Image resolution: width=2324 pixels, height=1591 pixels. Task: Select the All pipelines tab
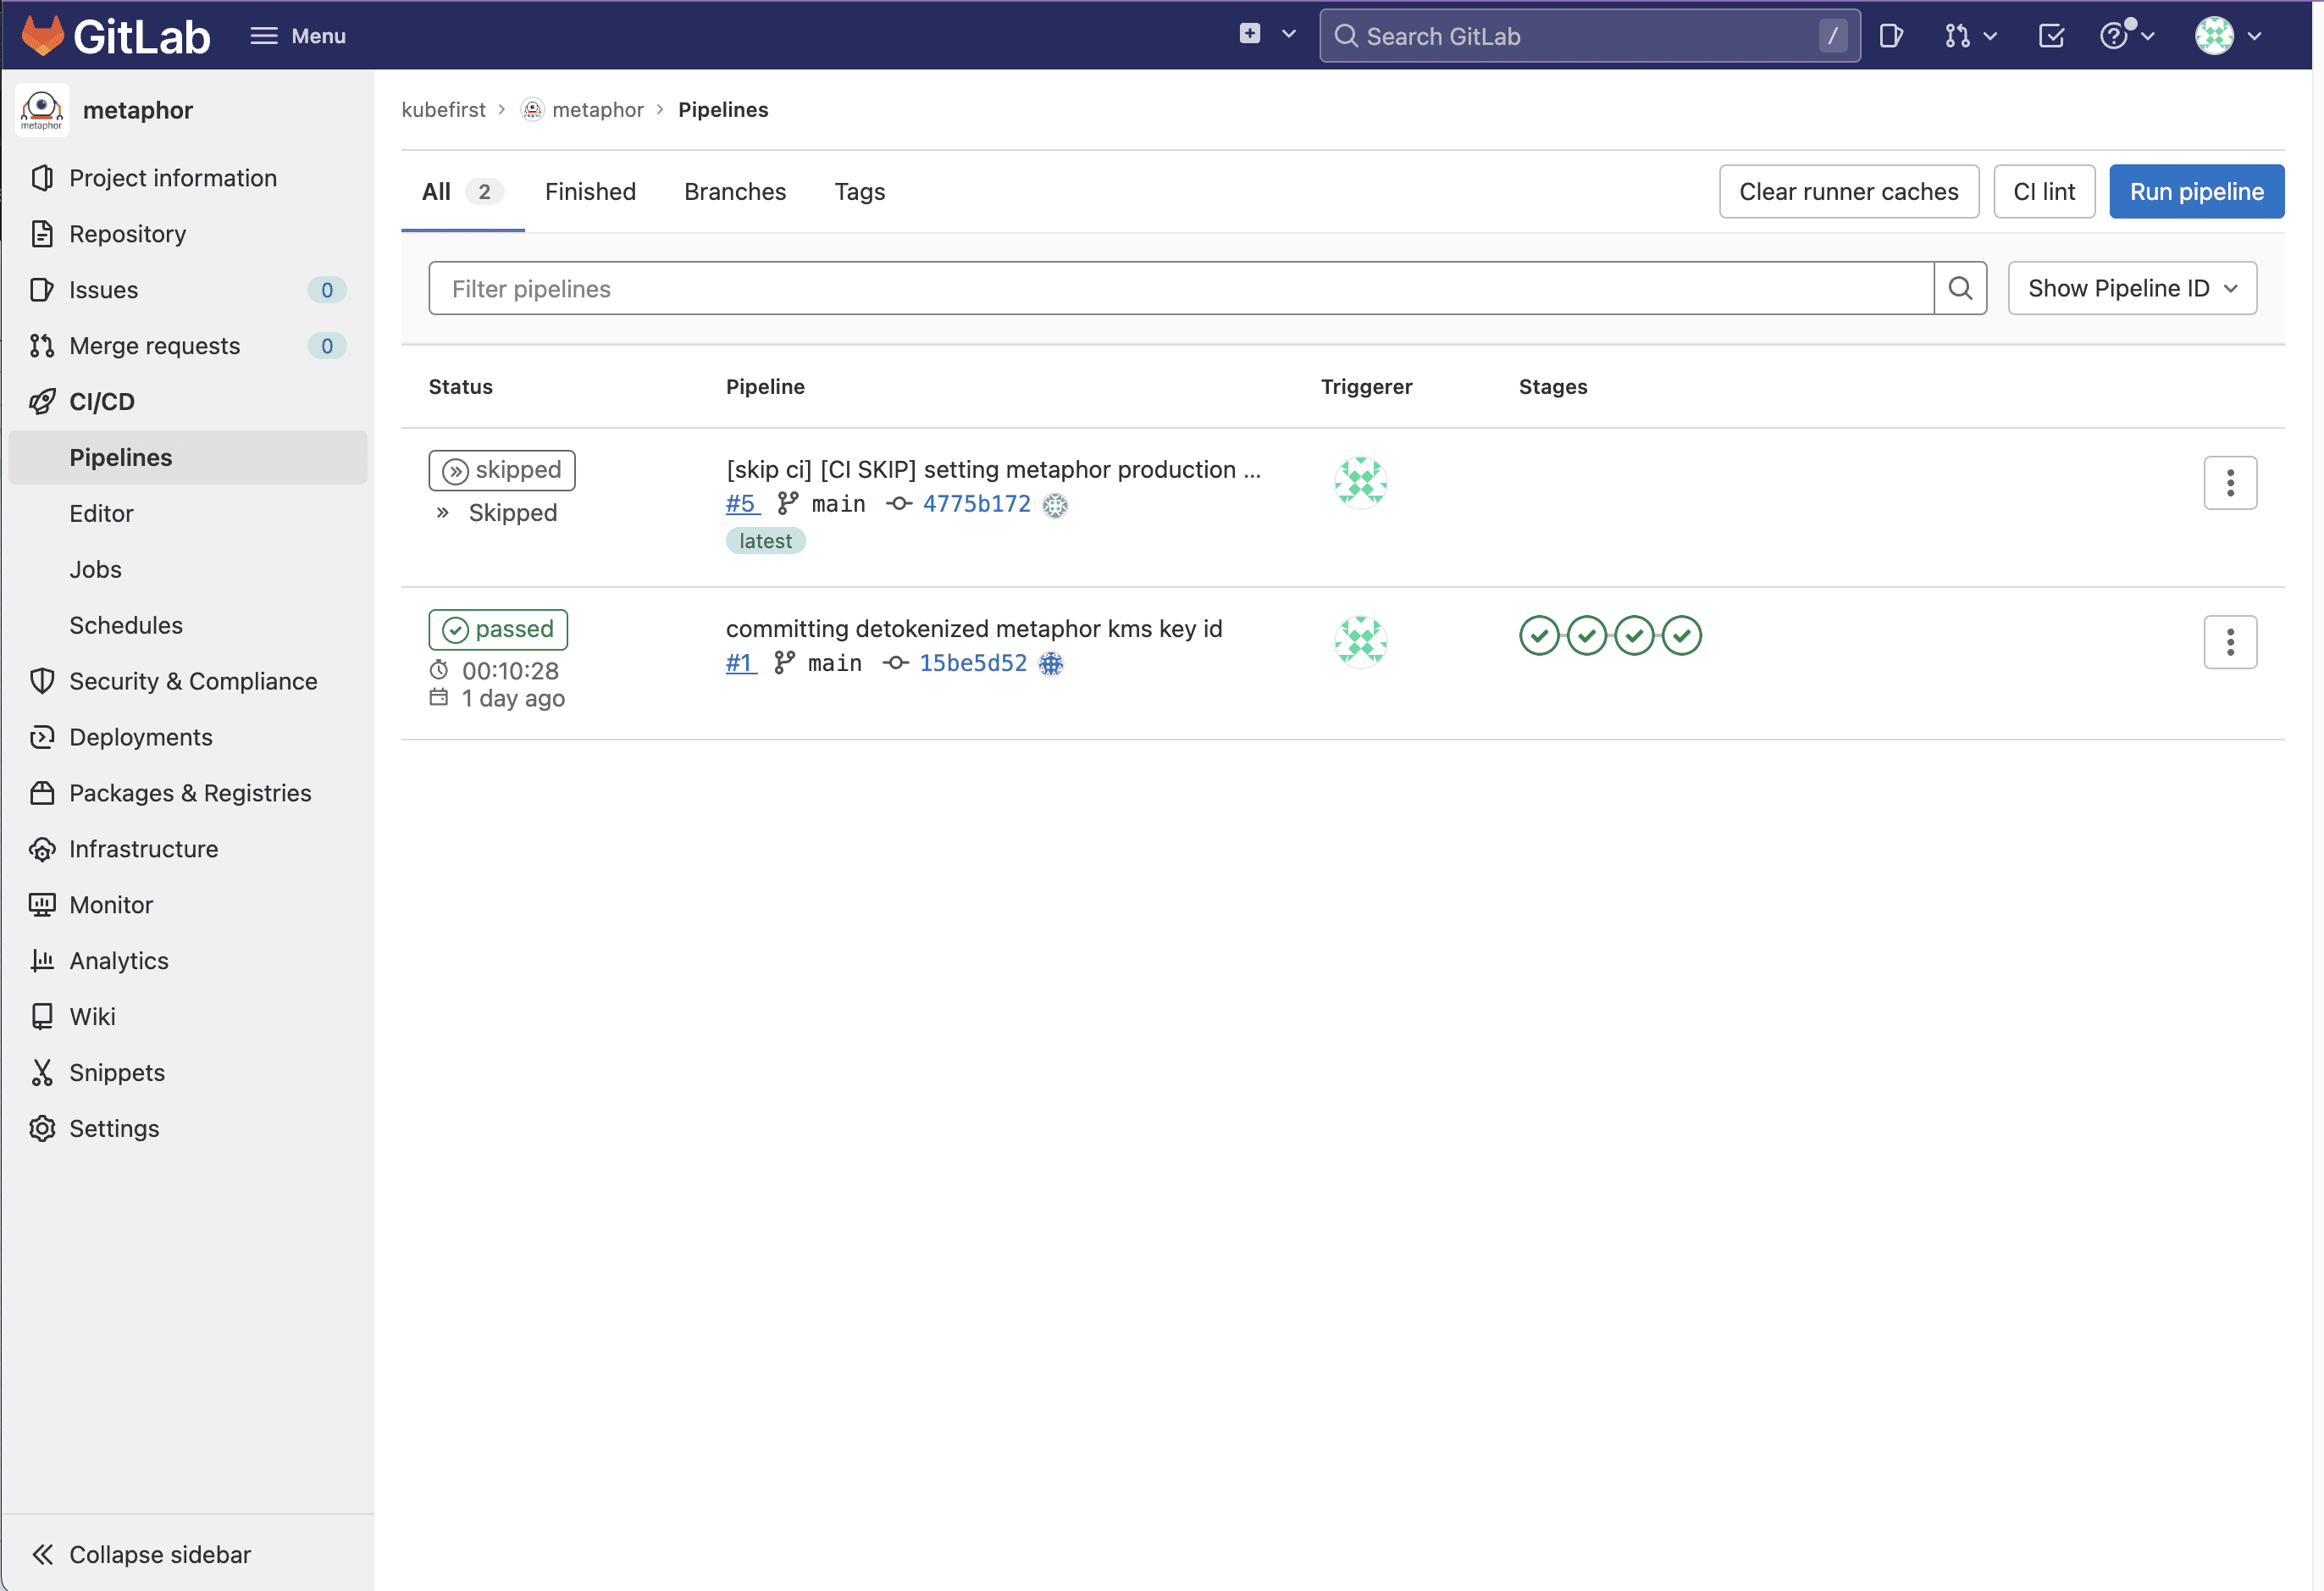pos(462,192)
